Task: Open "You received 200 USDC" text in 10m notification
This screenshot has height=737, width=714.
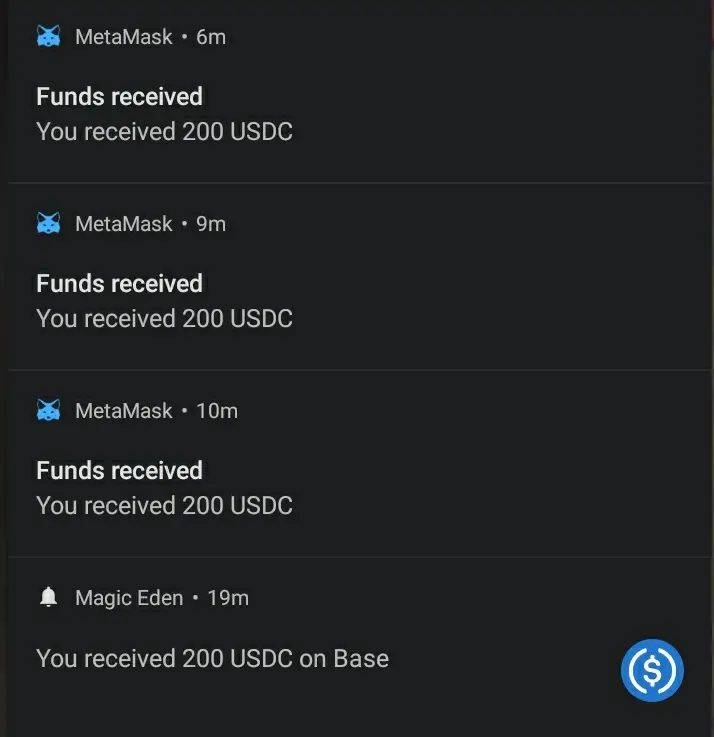Action: [165, 505]
